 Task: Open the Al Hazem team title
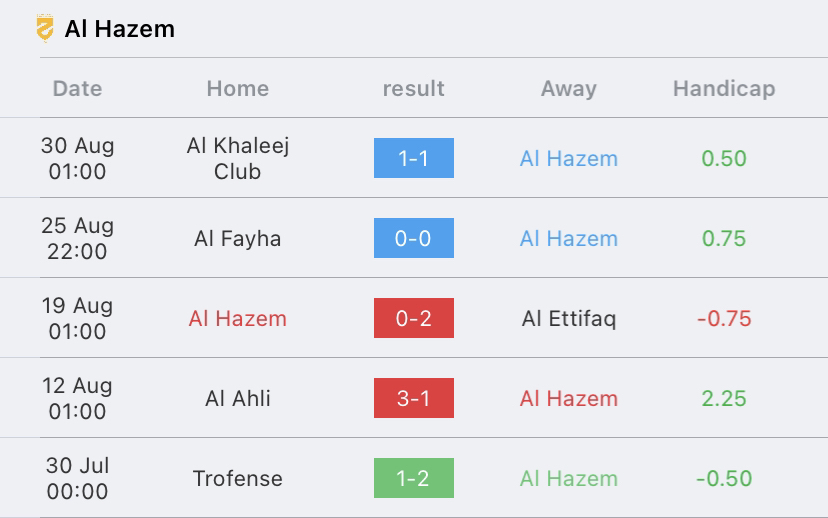119,29
